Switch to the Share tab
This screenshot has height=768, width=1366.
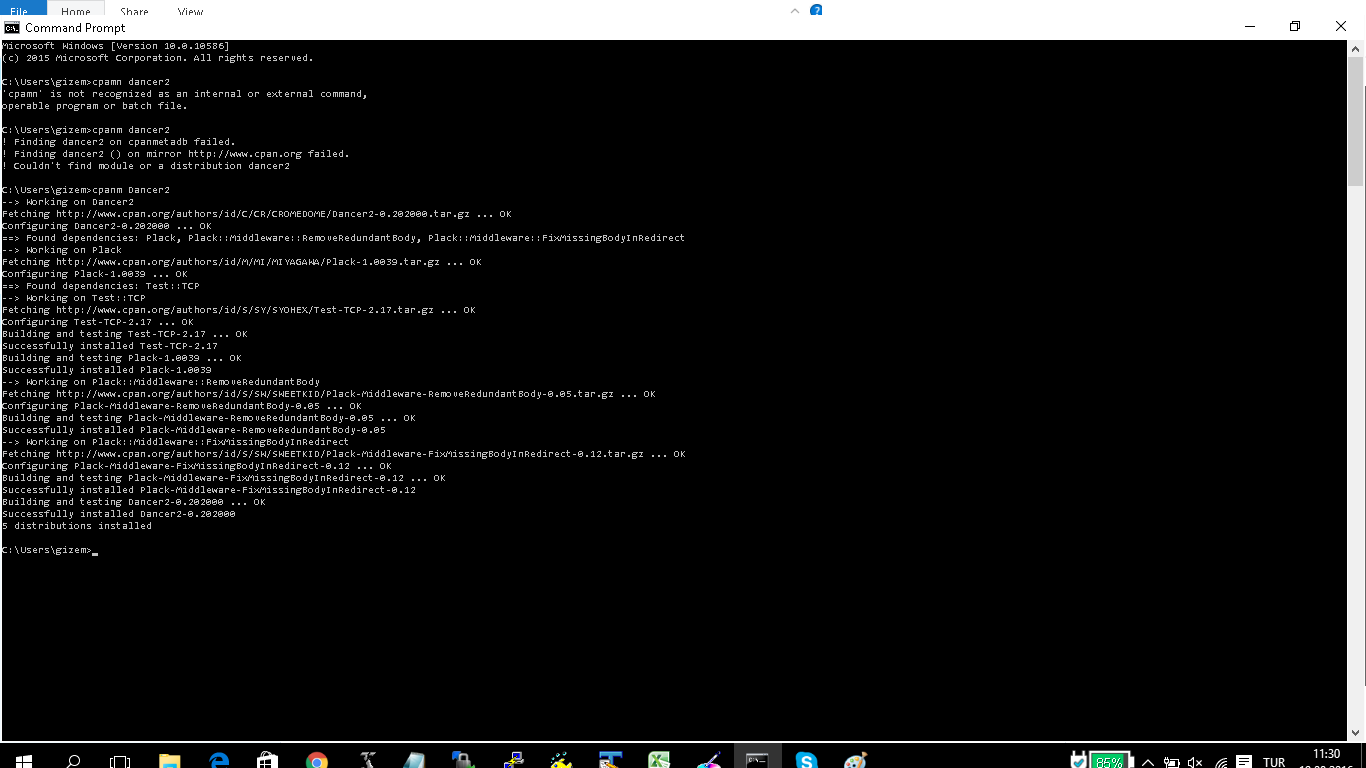[134, 12]
